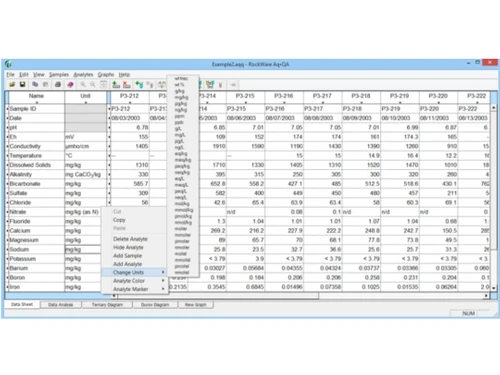Open the Analytes menu

click(x=83, y=74)
